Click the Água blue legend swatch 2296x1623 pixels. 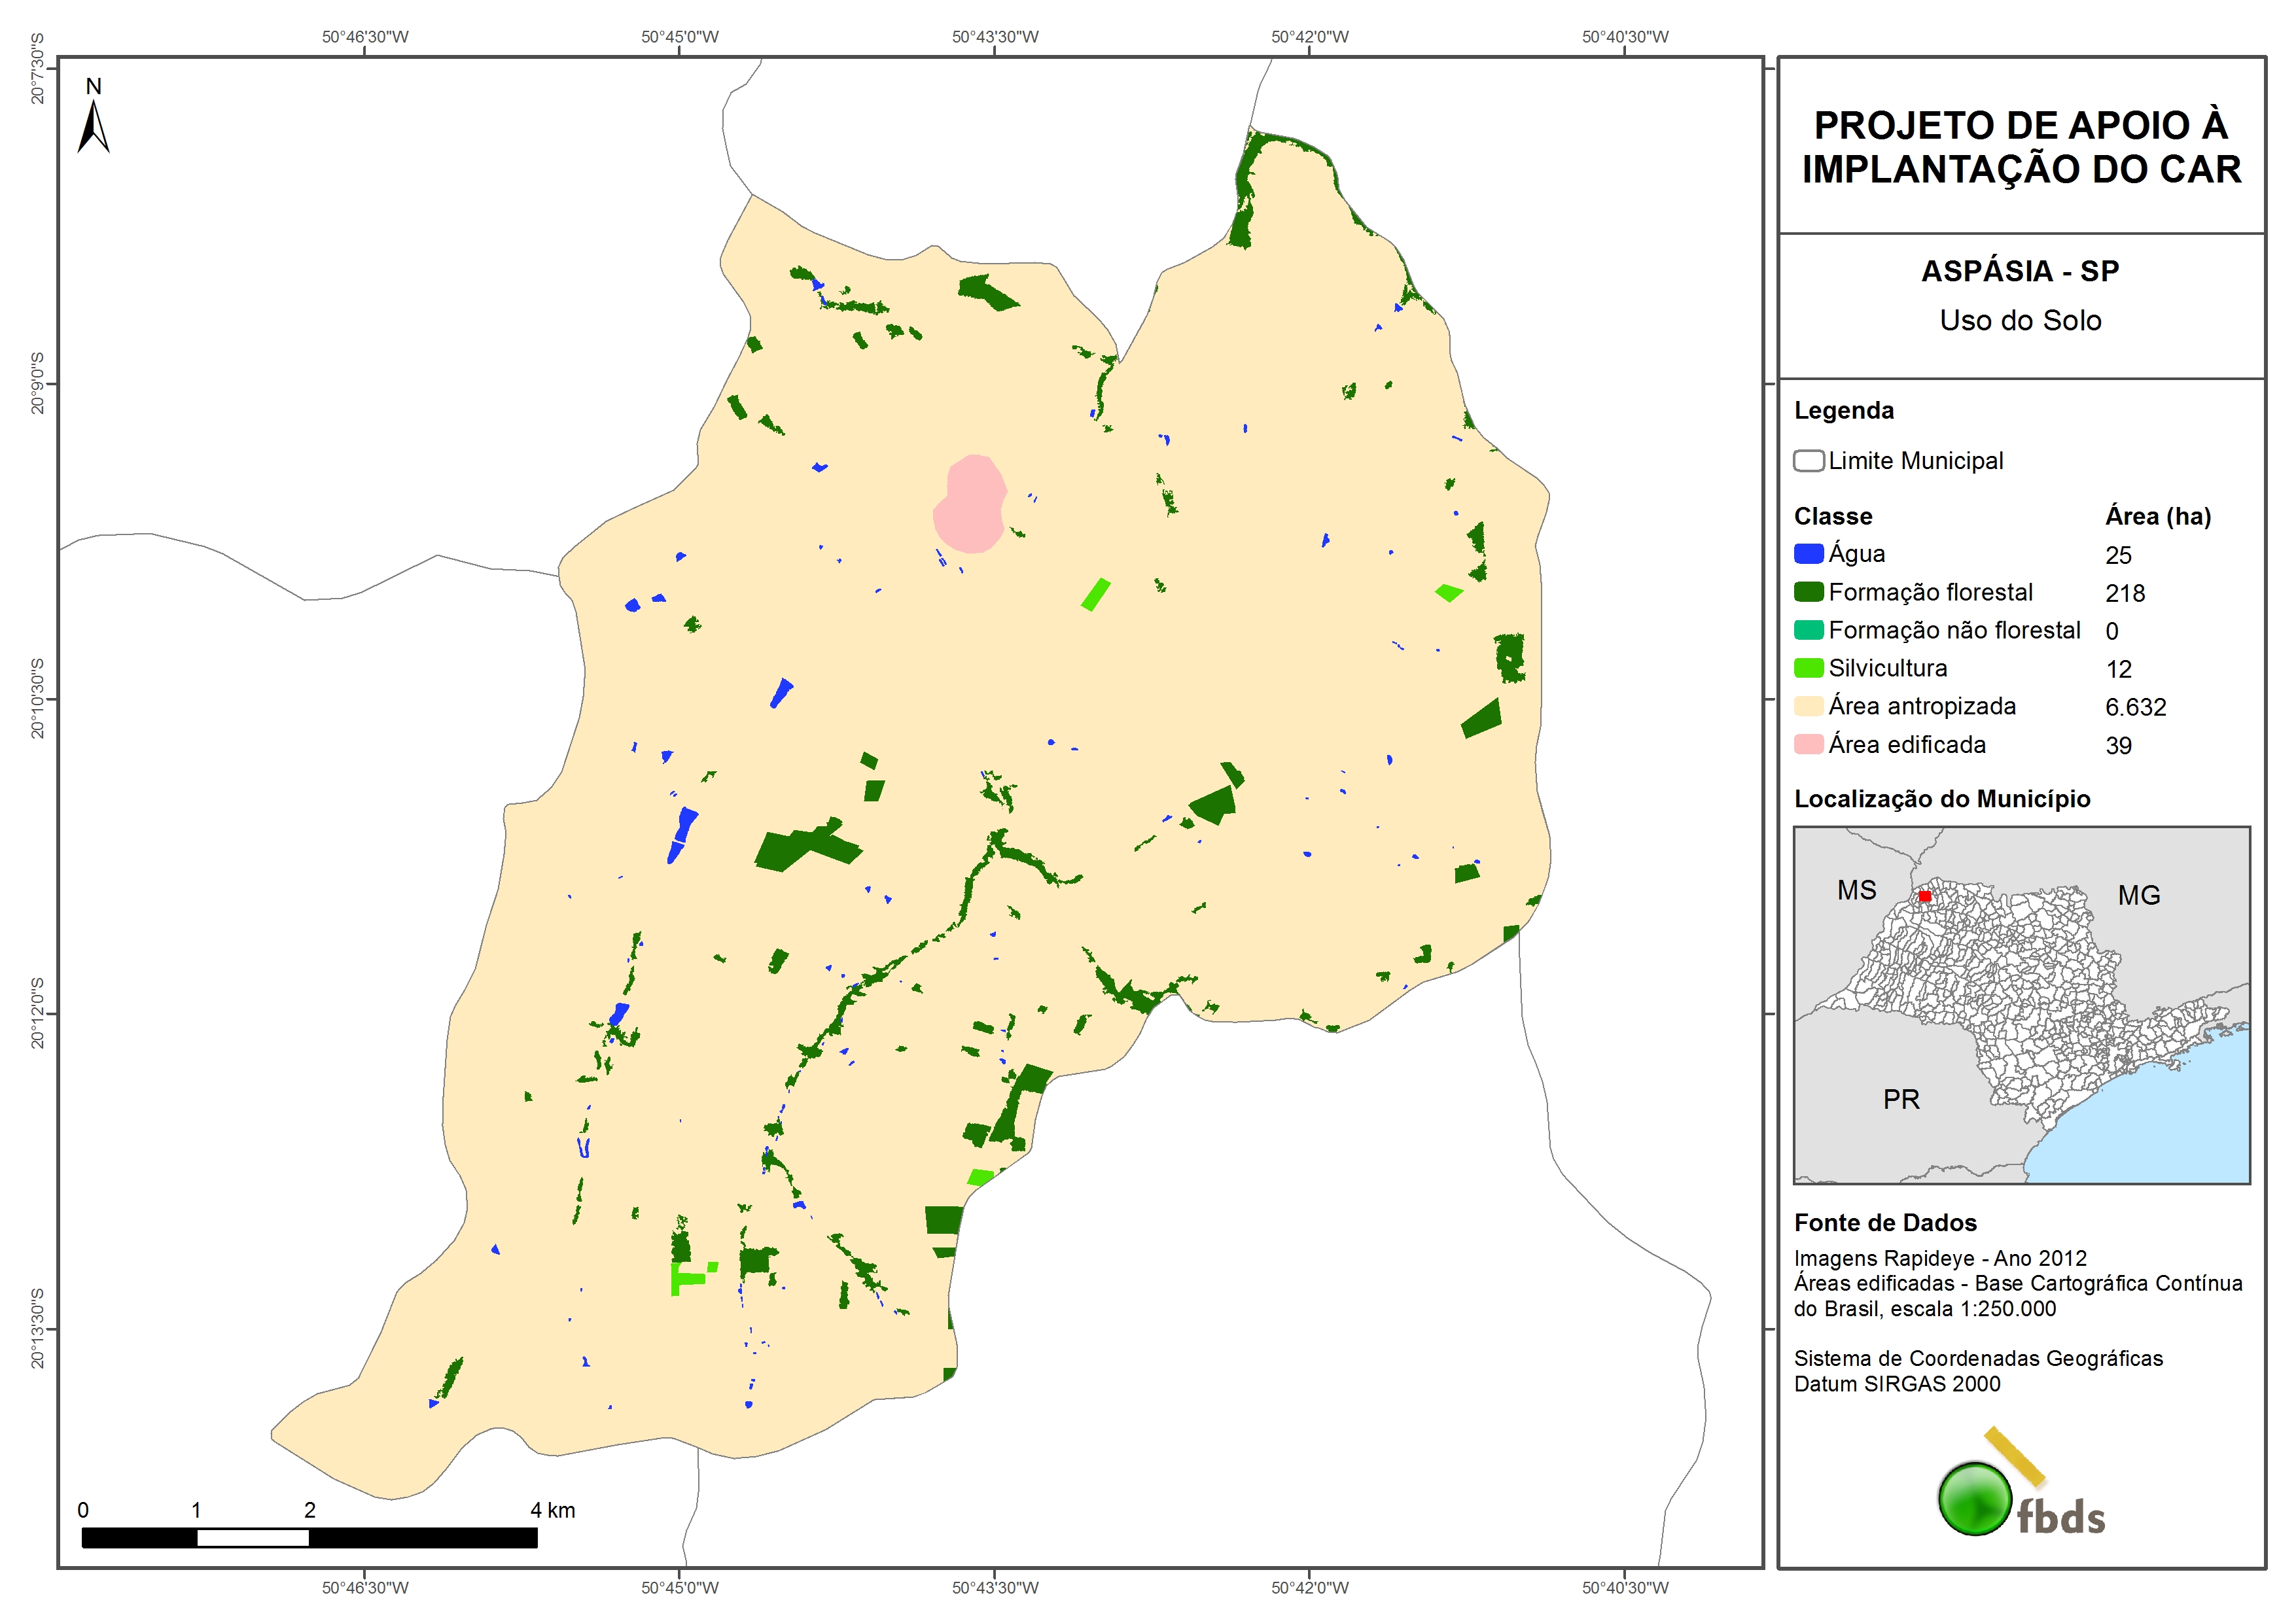tap(1808, 554)
